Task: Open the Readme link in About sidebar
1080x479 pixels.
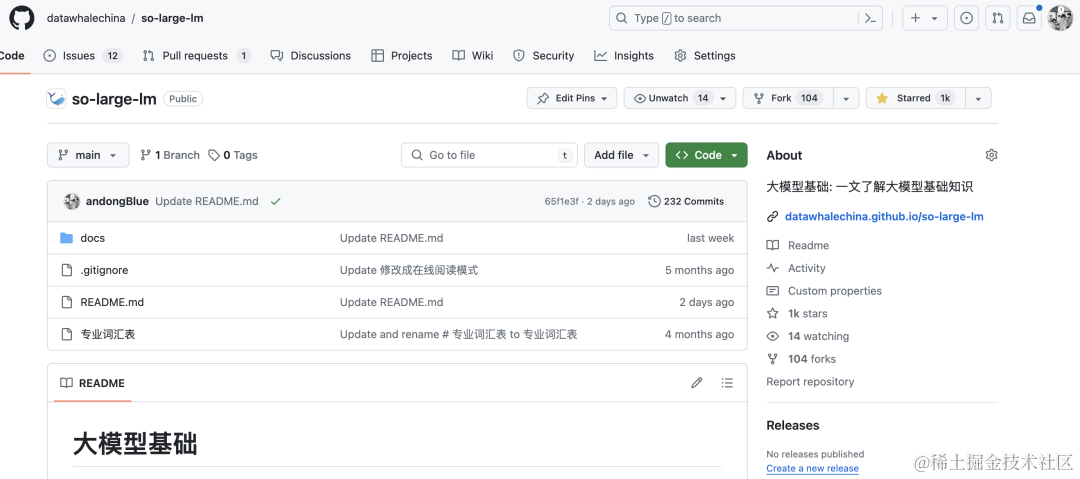Action: [x=809, y=245]
